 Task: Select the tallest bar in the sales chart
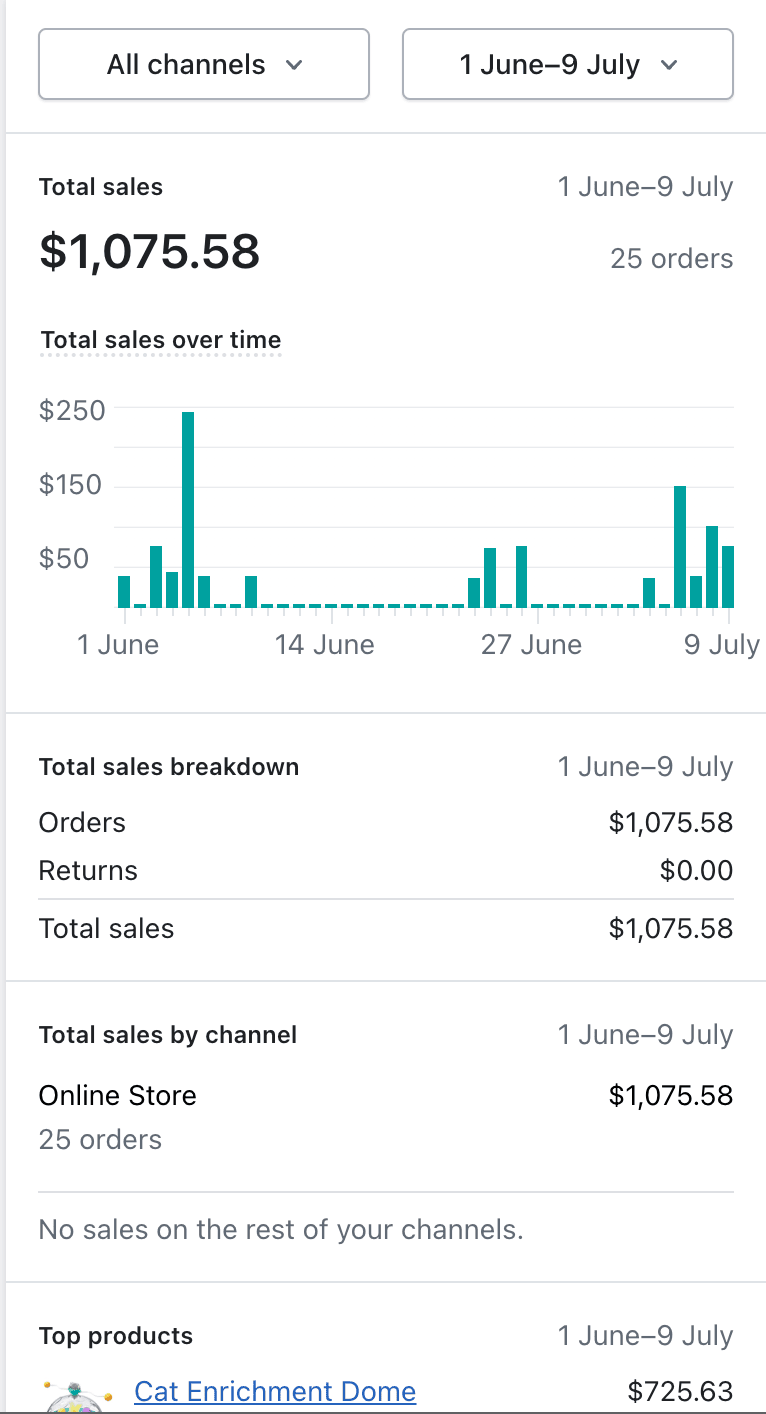point(188,509)
